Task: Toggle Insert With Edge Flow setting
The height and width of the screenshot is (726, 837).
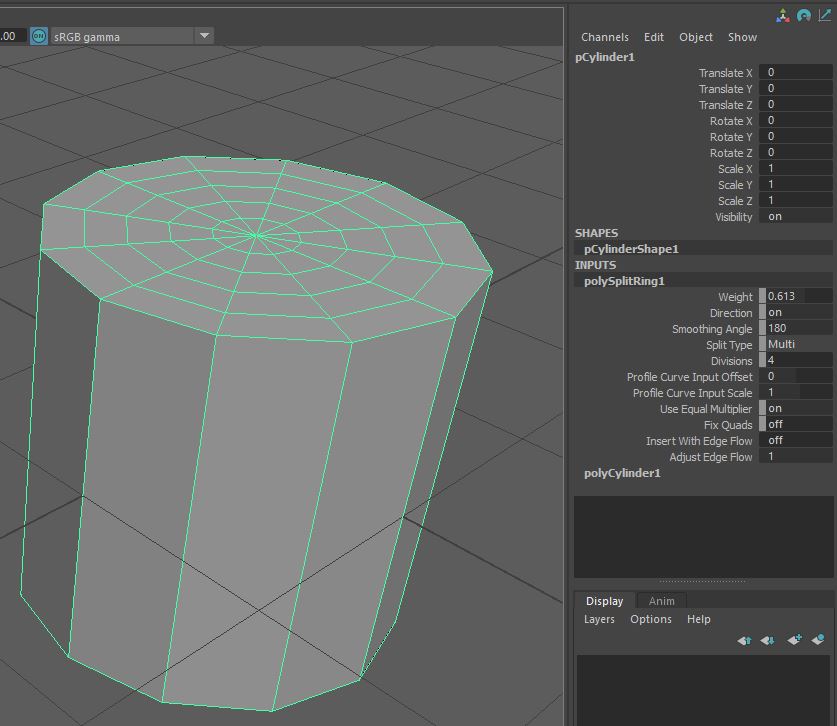Action: click(795, 440)
